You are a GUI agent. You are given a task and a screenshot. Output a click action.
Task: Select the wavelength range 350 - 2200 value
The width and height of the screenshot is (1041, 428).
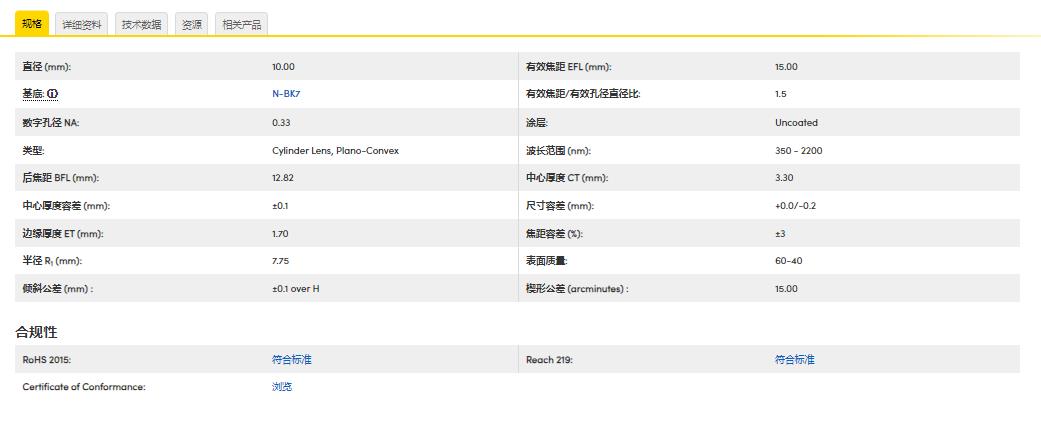[798, 151]
